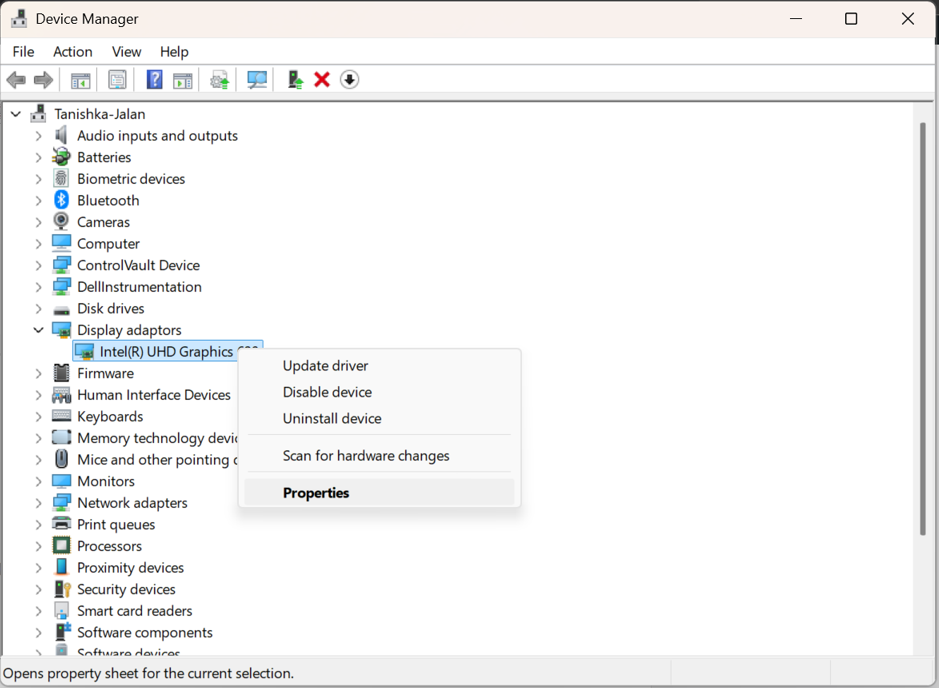
Task: Click the Disable device down-arrow circle icon
Action: (x=350, y=80)
